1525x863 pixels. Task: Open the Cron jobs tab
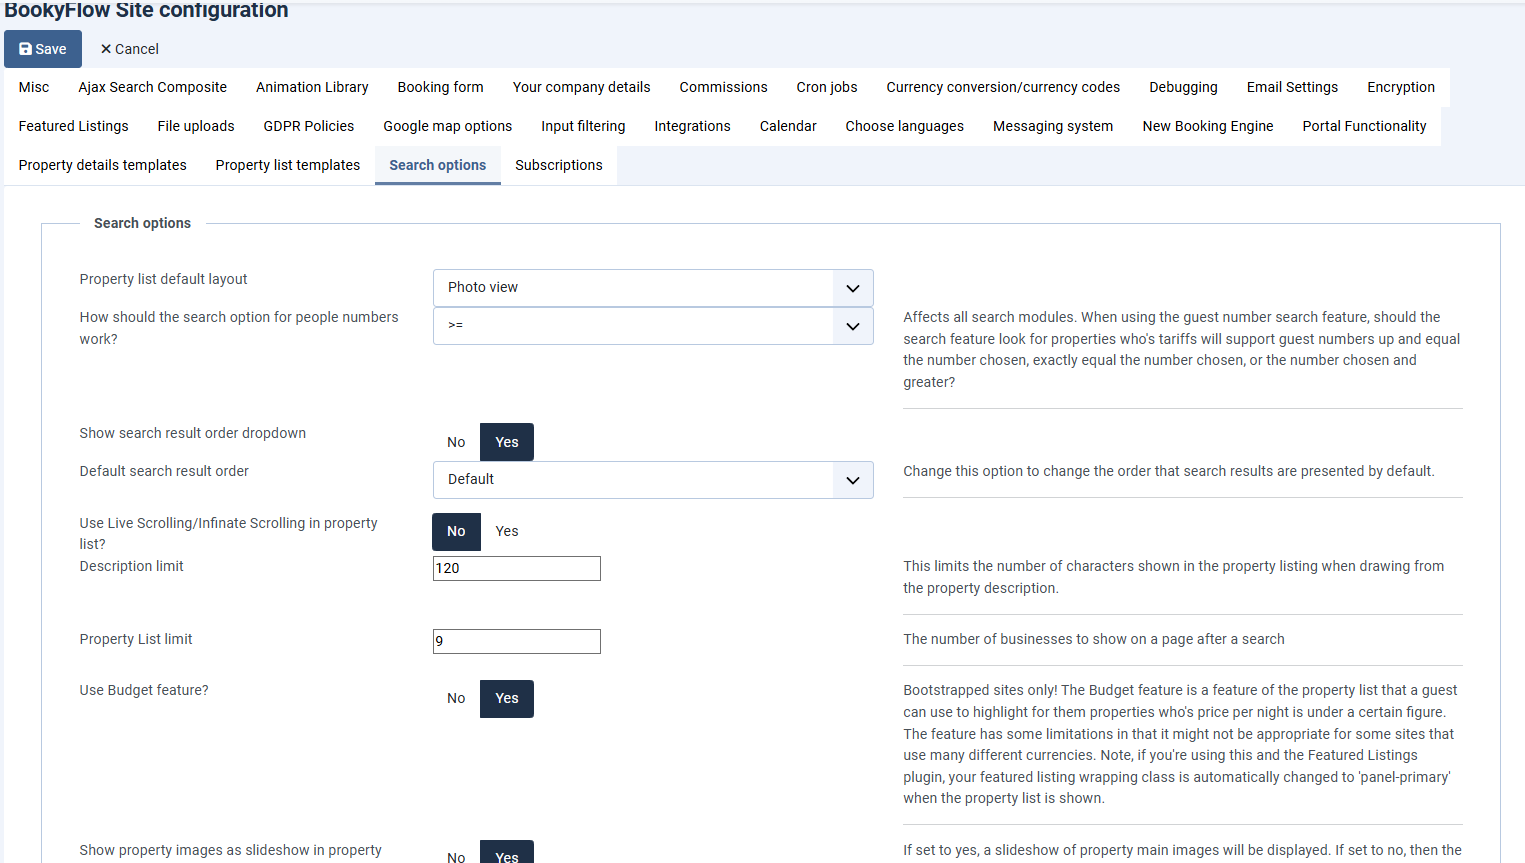[827, 87]
